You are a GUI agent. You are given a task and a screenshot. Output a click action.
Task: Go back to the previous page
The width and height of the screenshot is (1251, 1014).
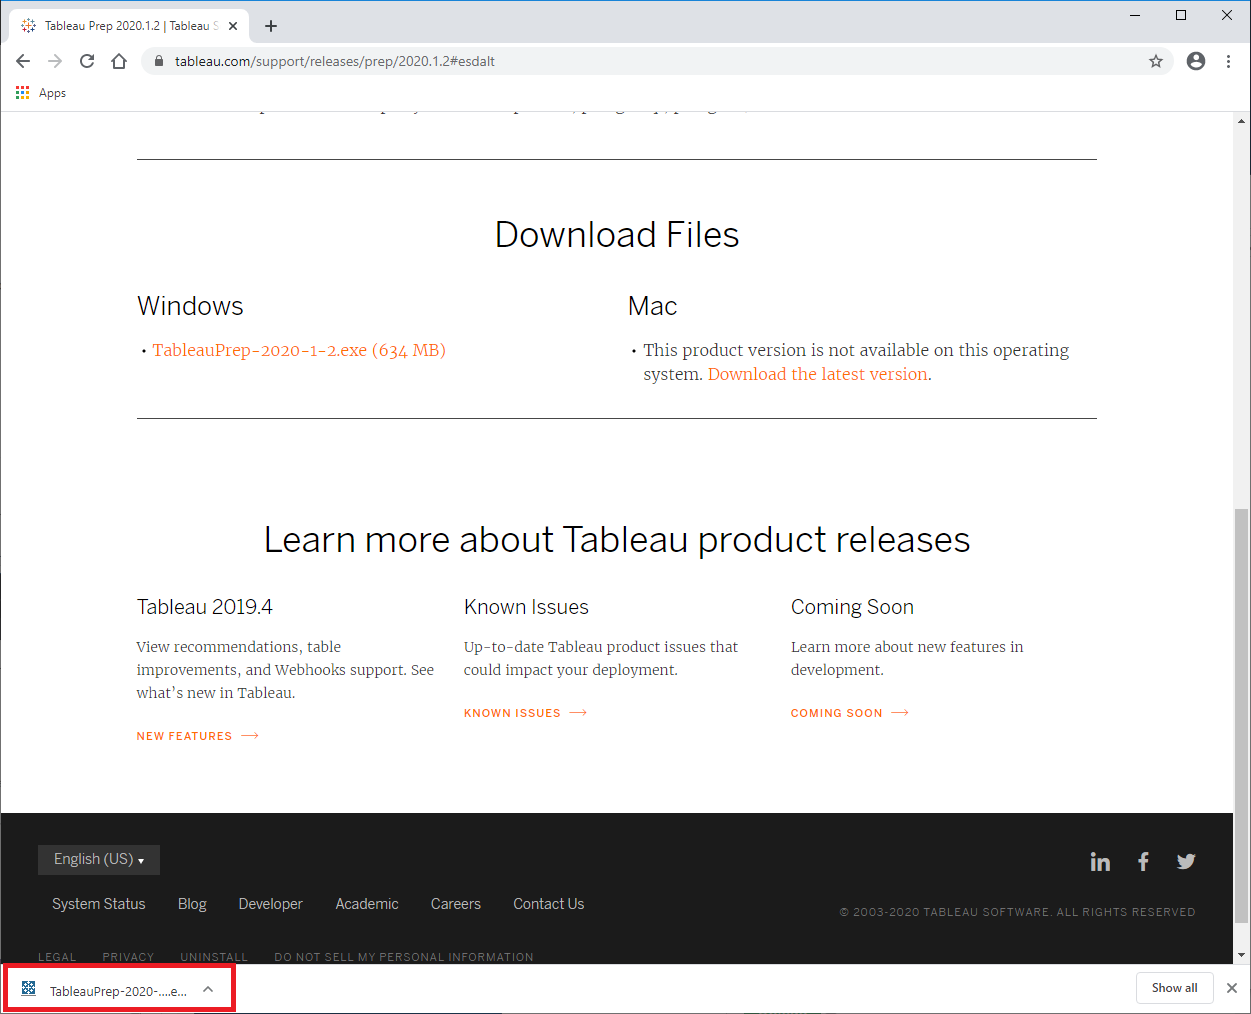click(23, 61)
